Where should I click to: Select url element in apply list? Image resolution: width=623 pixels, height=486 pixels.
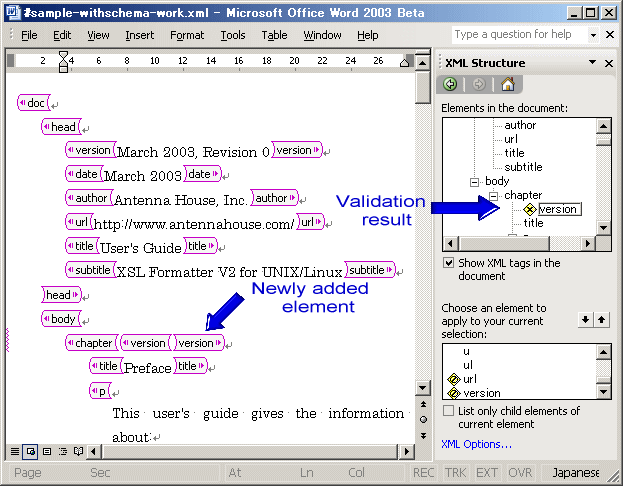[470, 379]
